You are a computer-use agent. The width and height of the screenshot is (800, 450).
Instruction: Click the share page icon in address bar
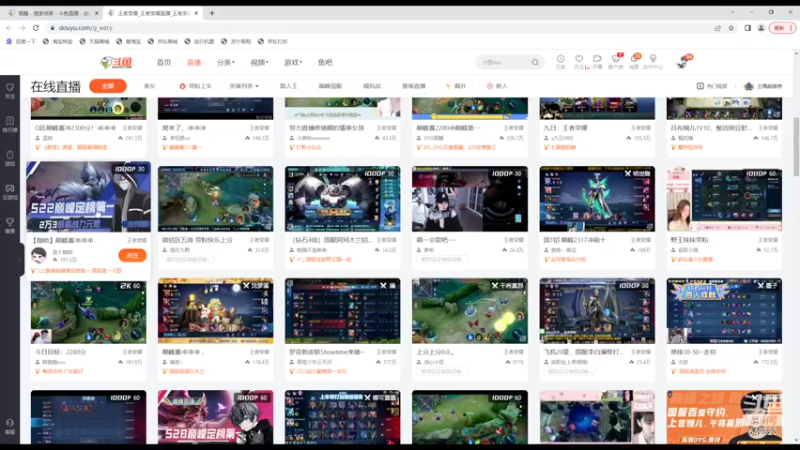coord(718,28)
